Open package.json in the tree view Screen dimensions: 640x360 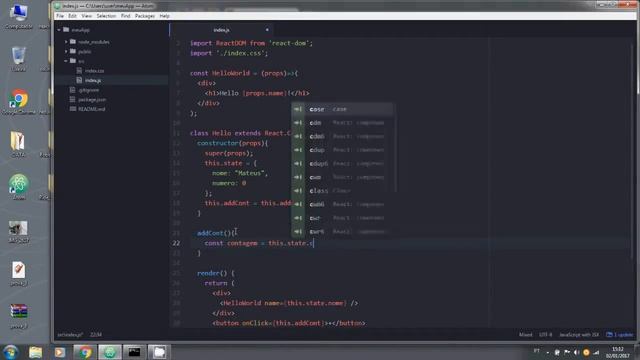coord(92,100)
